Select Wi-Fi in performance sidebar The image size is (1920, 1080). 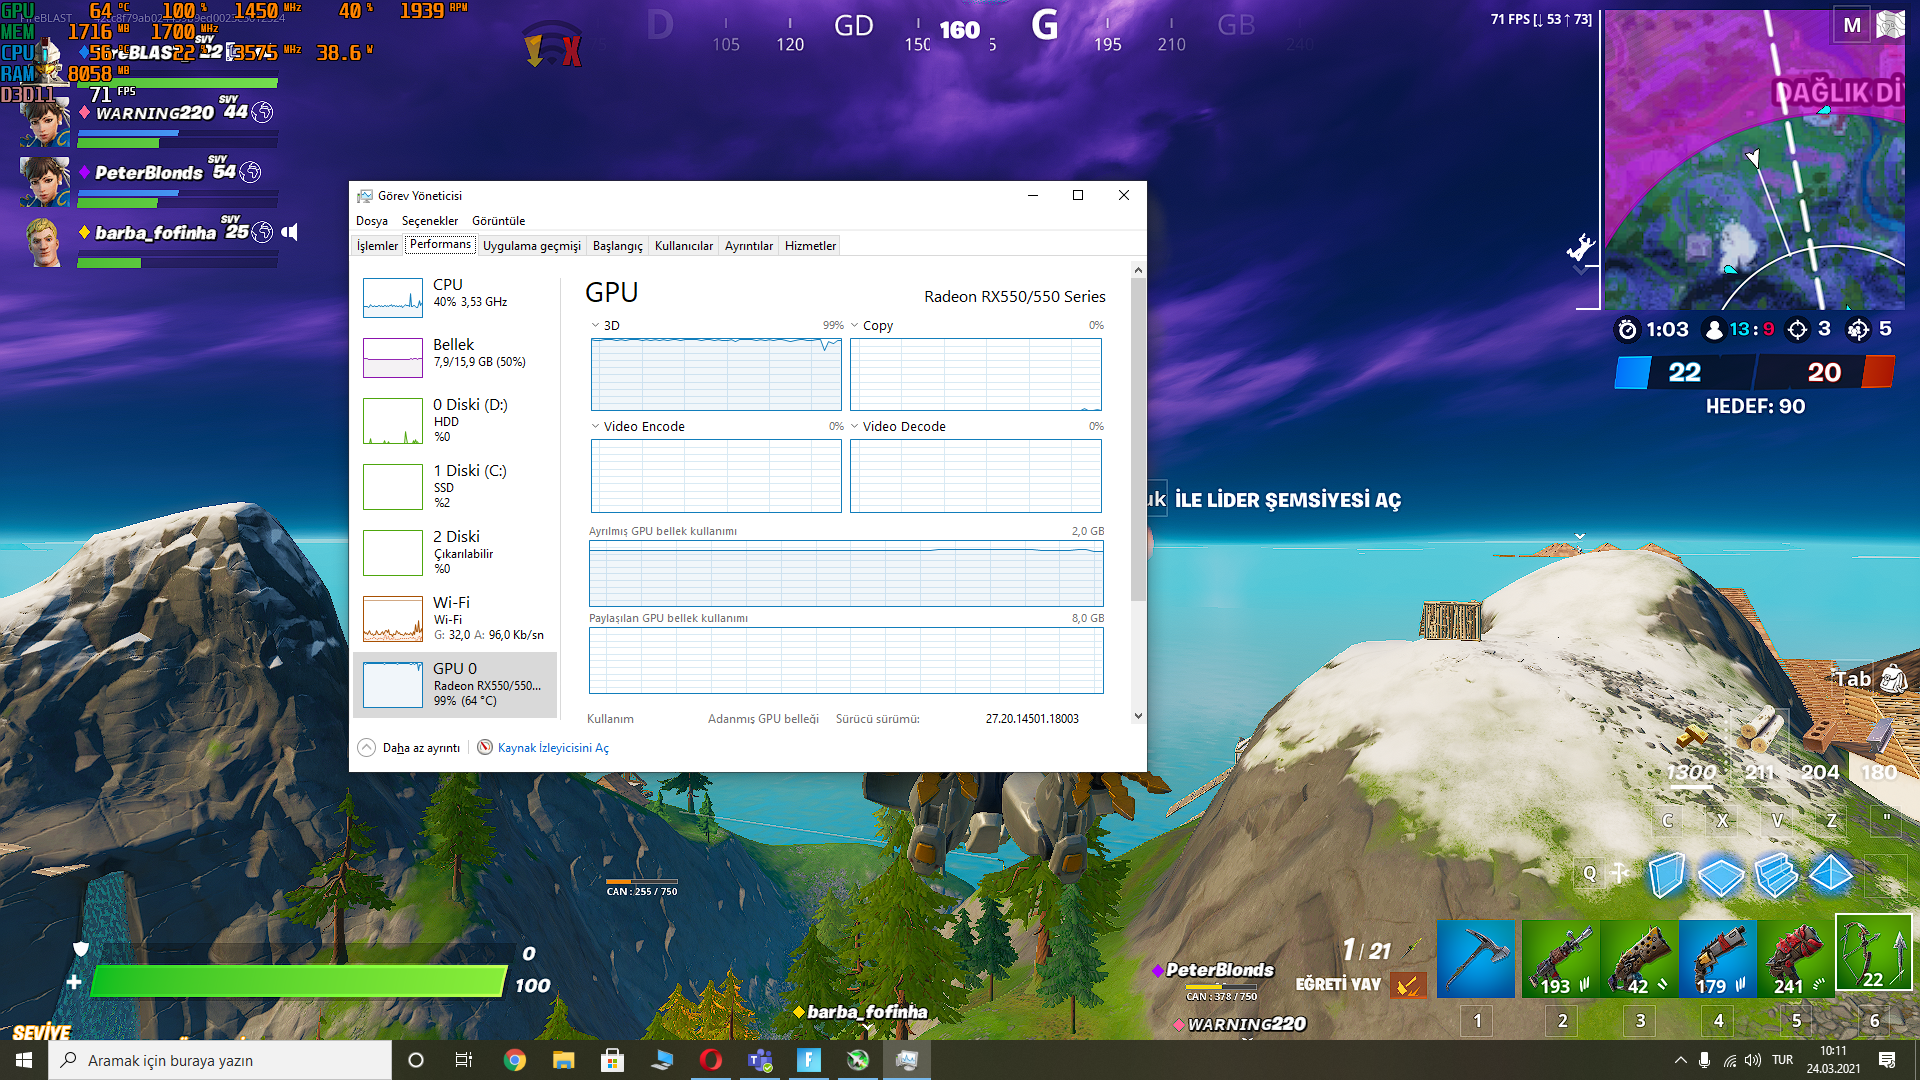tap(455, 617)
